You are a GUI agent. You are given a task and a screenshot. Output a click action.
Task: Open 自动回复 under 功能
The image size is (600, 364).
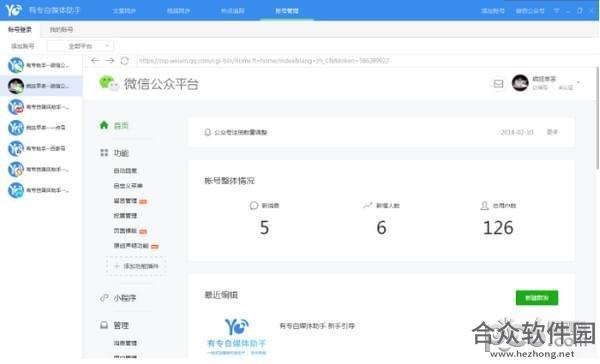click(125, 171)
